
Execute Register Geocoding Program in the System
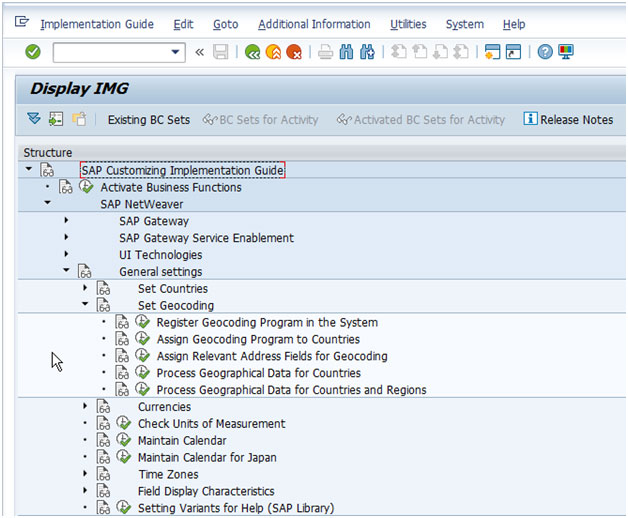(142, 322)
